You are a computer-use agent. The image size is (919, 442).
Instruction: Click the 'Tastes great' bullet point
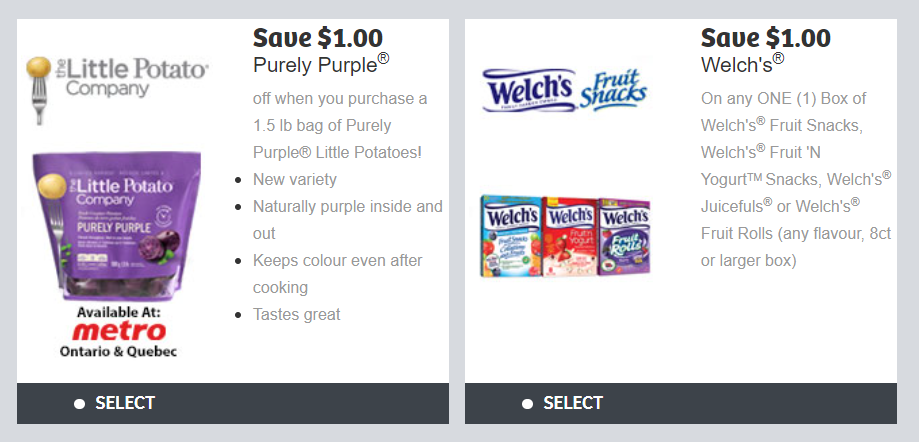click(x=297, y=314)
